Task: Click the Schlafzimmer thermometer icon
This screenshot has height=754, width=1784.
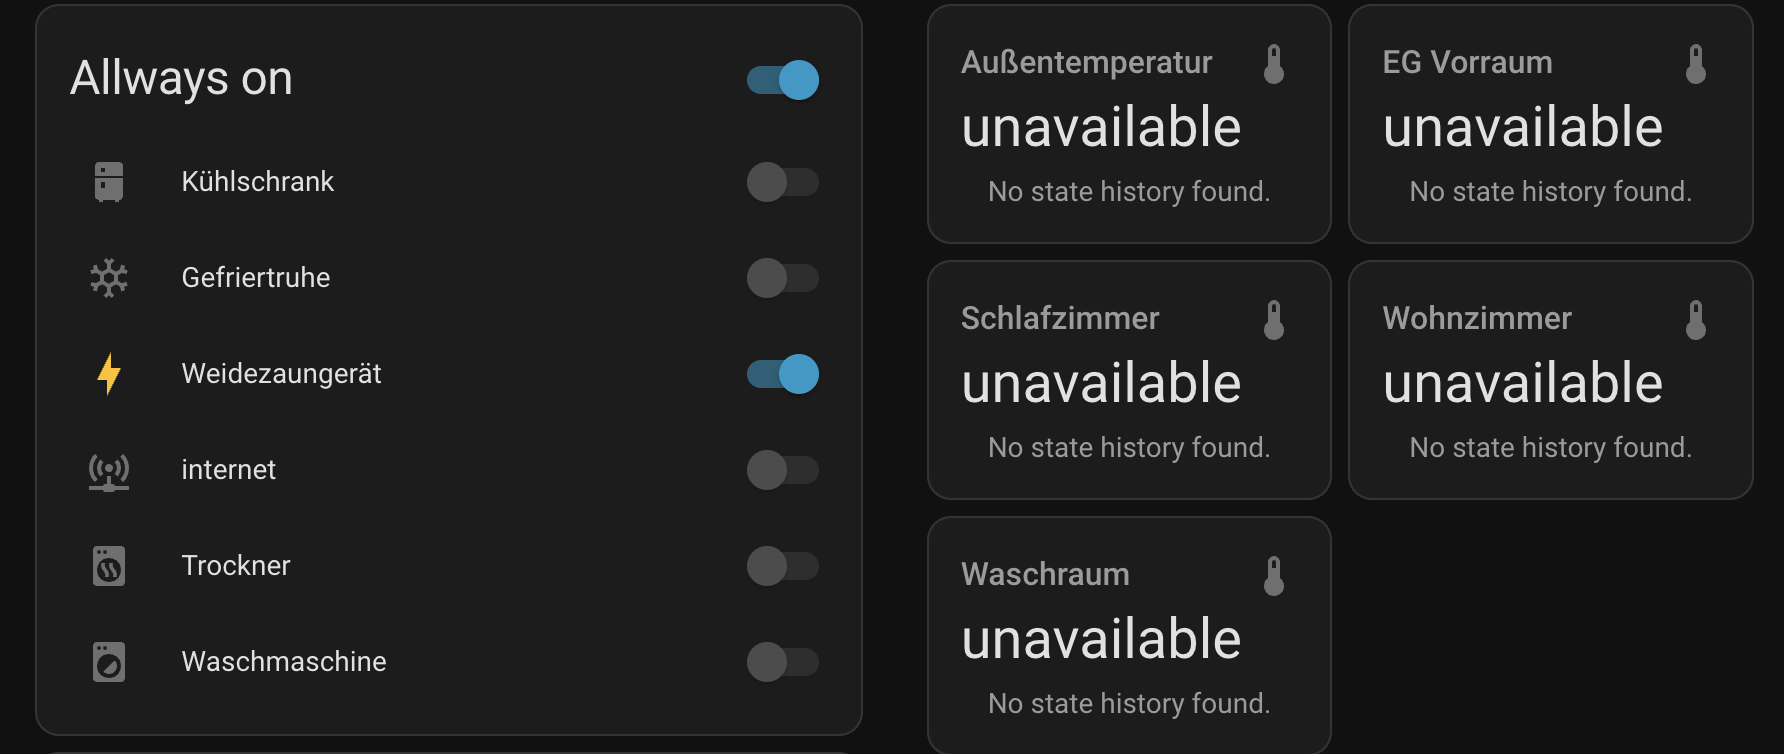Action: click(1274, 320)
